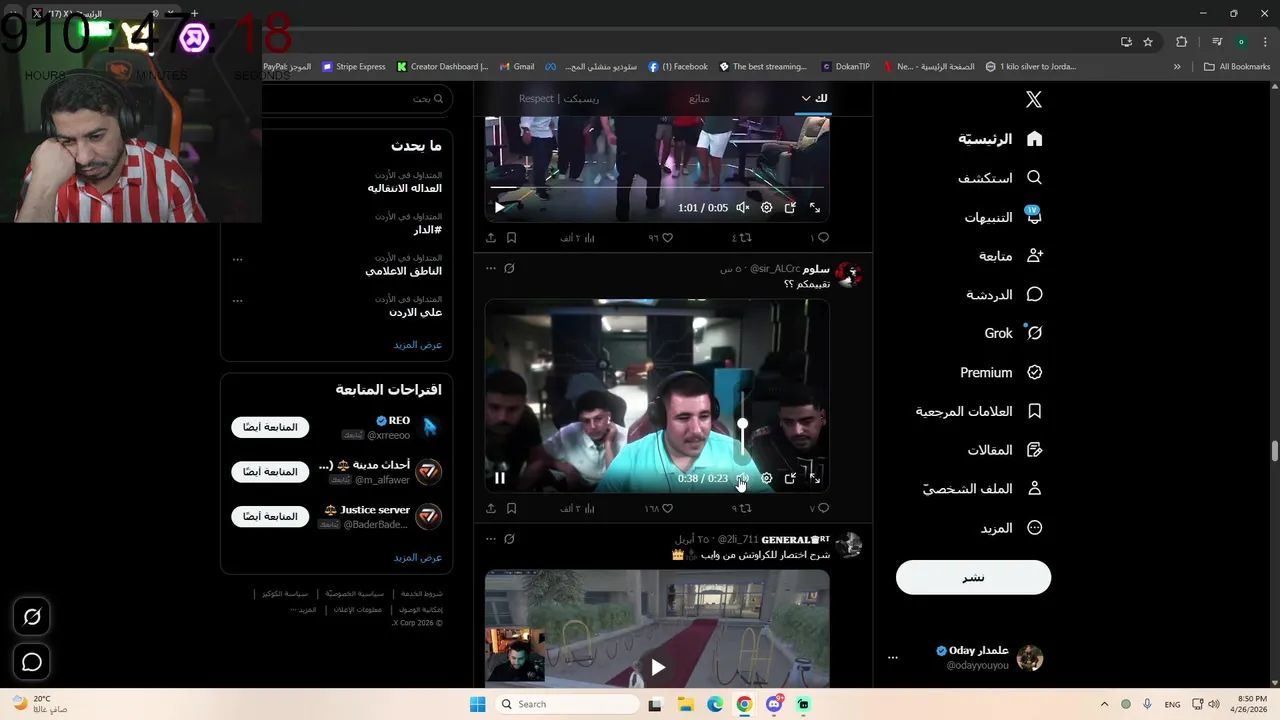Play the GENERAL post video
This screenshot has height=720, width=1280.
point(657,667)
